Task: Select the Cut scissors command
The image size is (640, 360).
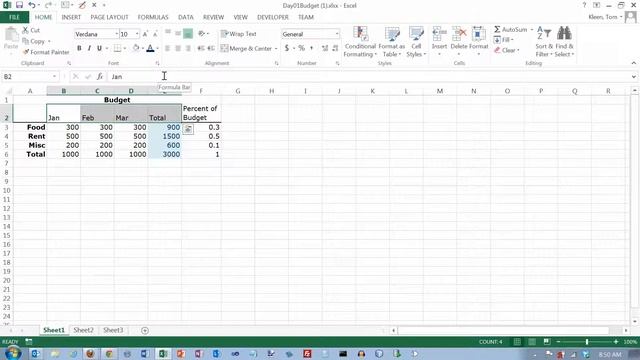Action: (31, 30)
